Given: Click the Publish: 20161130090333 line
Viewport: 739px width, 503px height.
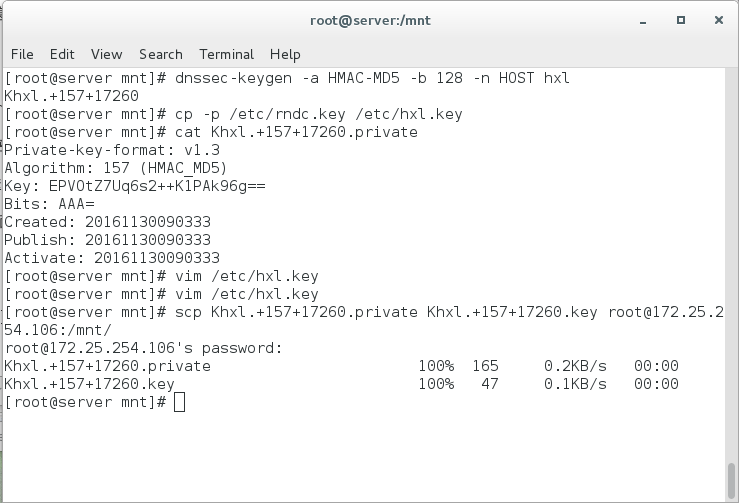Looking at the screenshot, I should pos(107,240).
